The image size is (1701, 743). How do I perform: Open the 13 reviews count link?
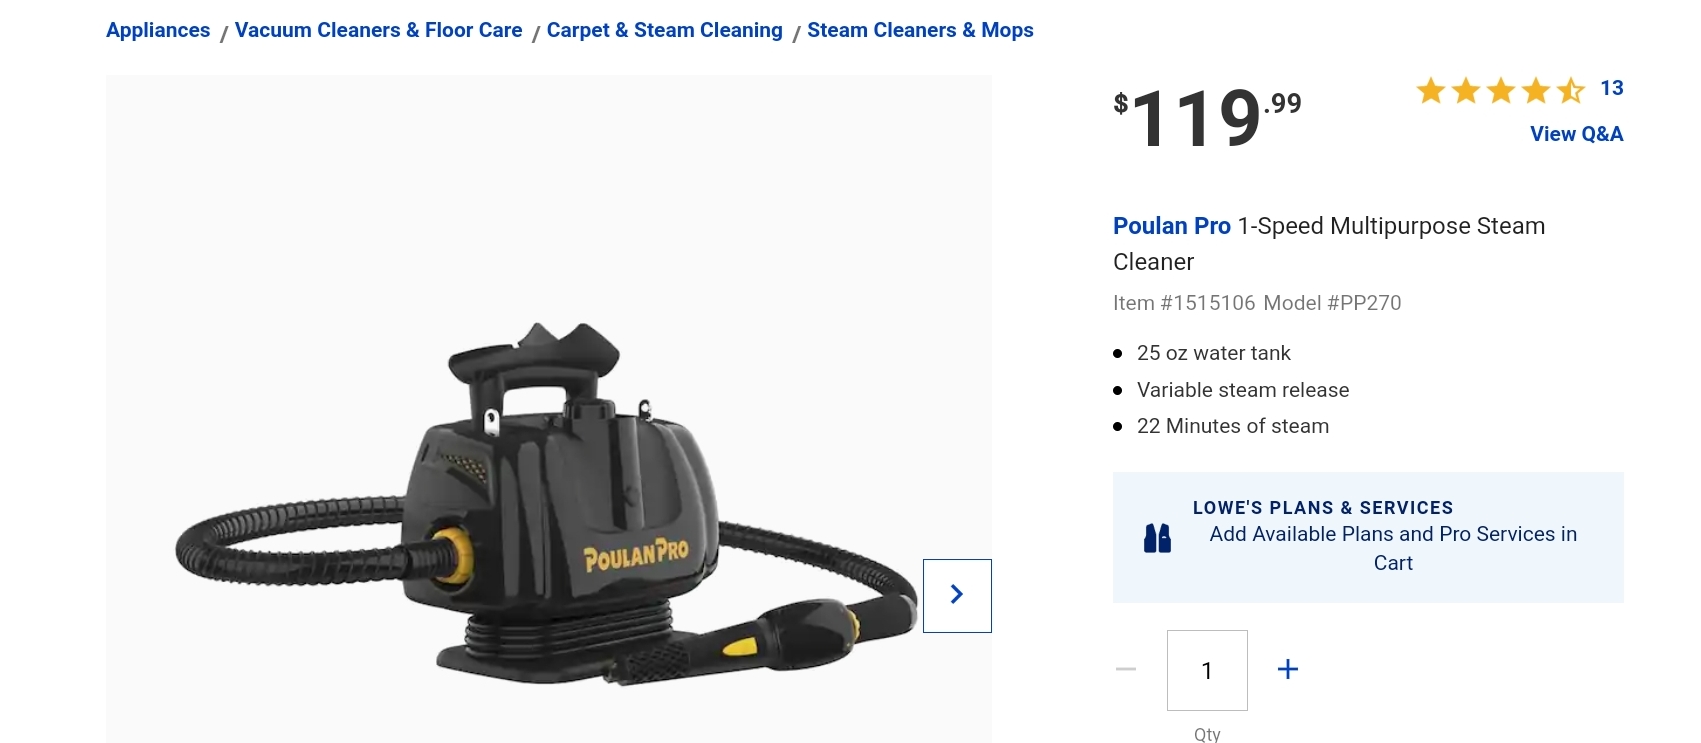click(x=1612, y=88)
